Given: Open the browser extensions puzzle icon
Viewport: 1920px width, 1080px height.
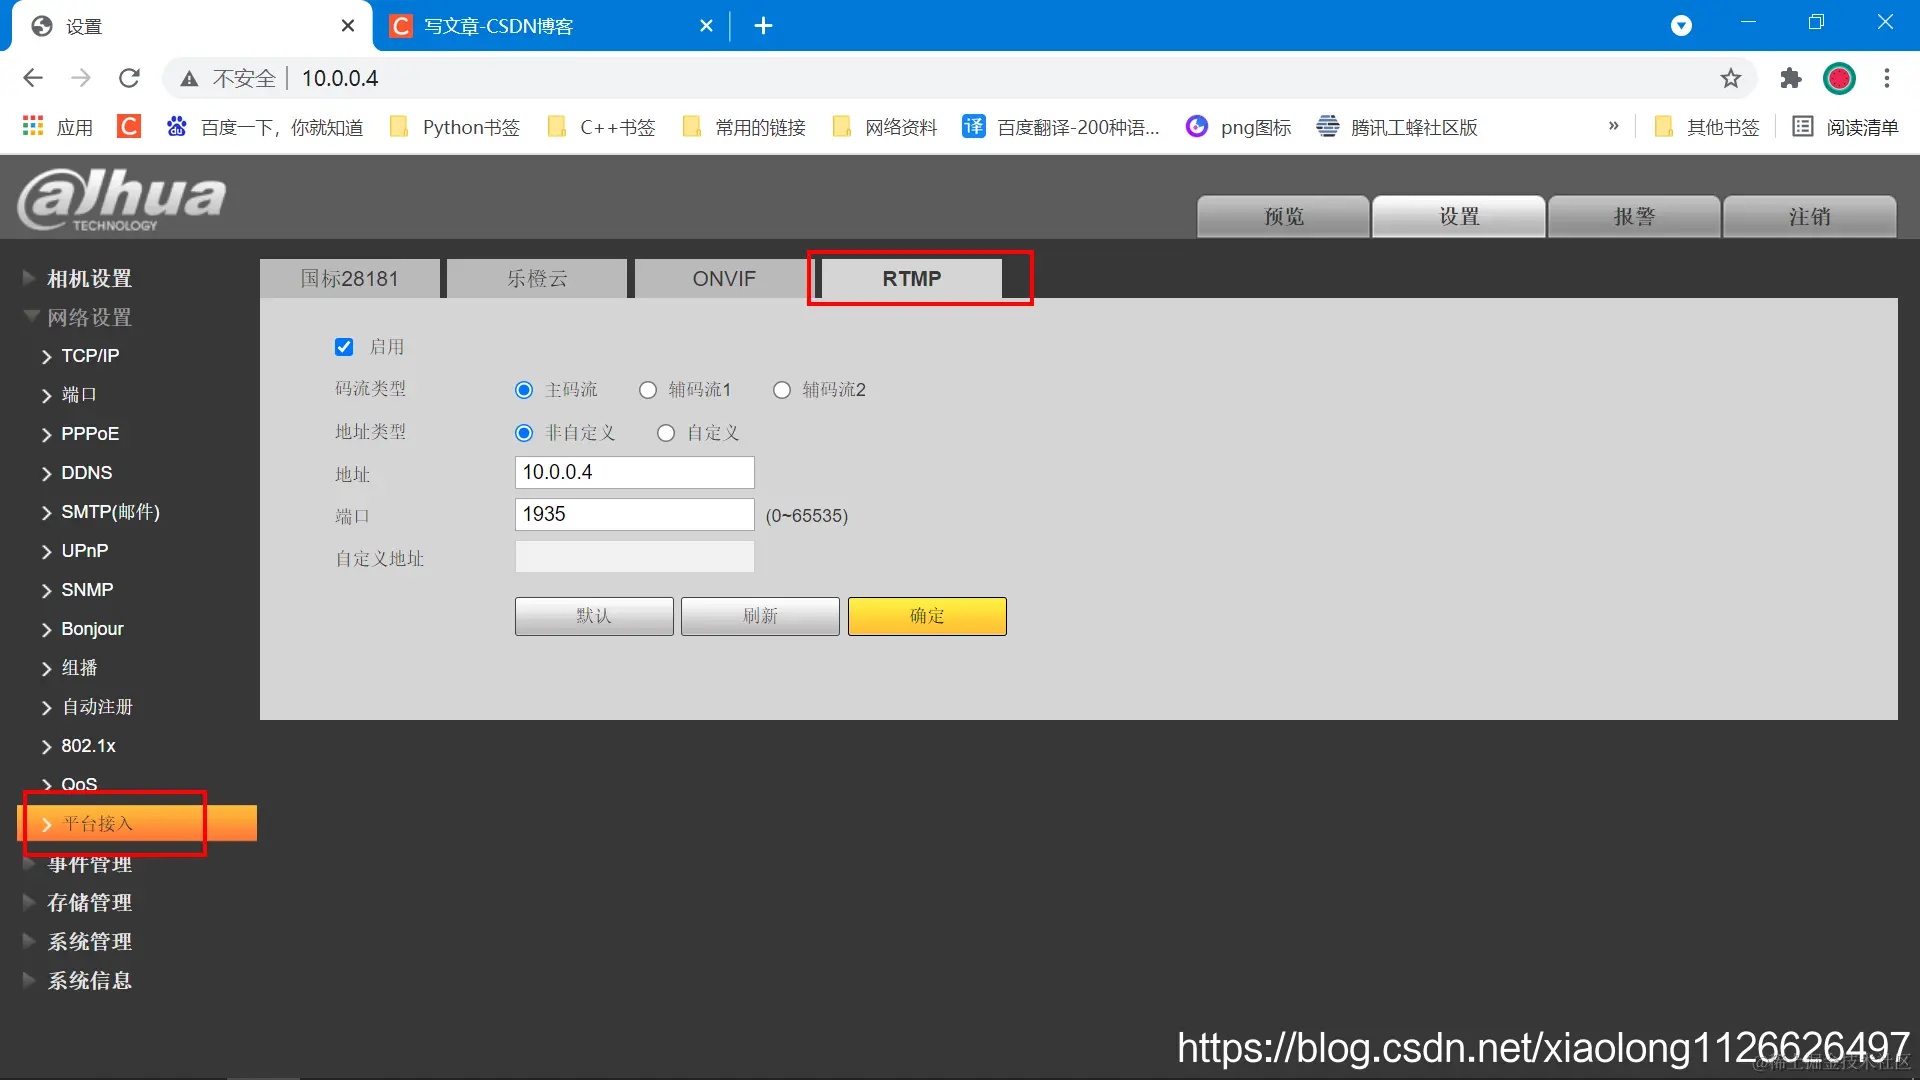Looking at the screenshot, I should coord(1790,78).
